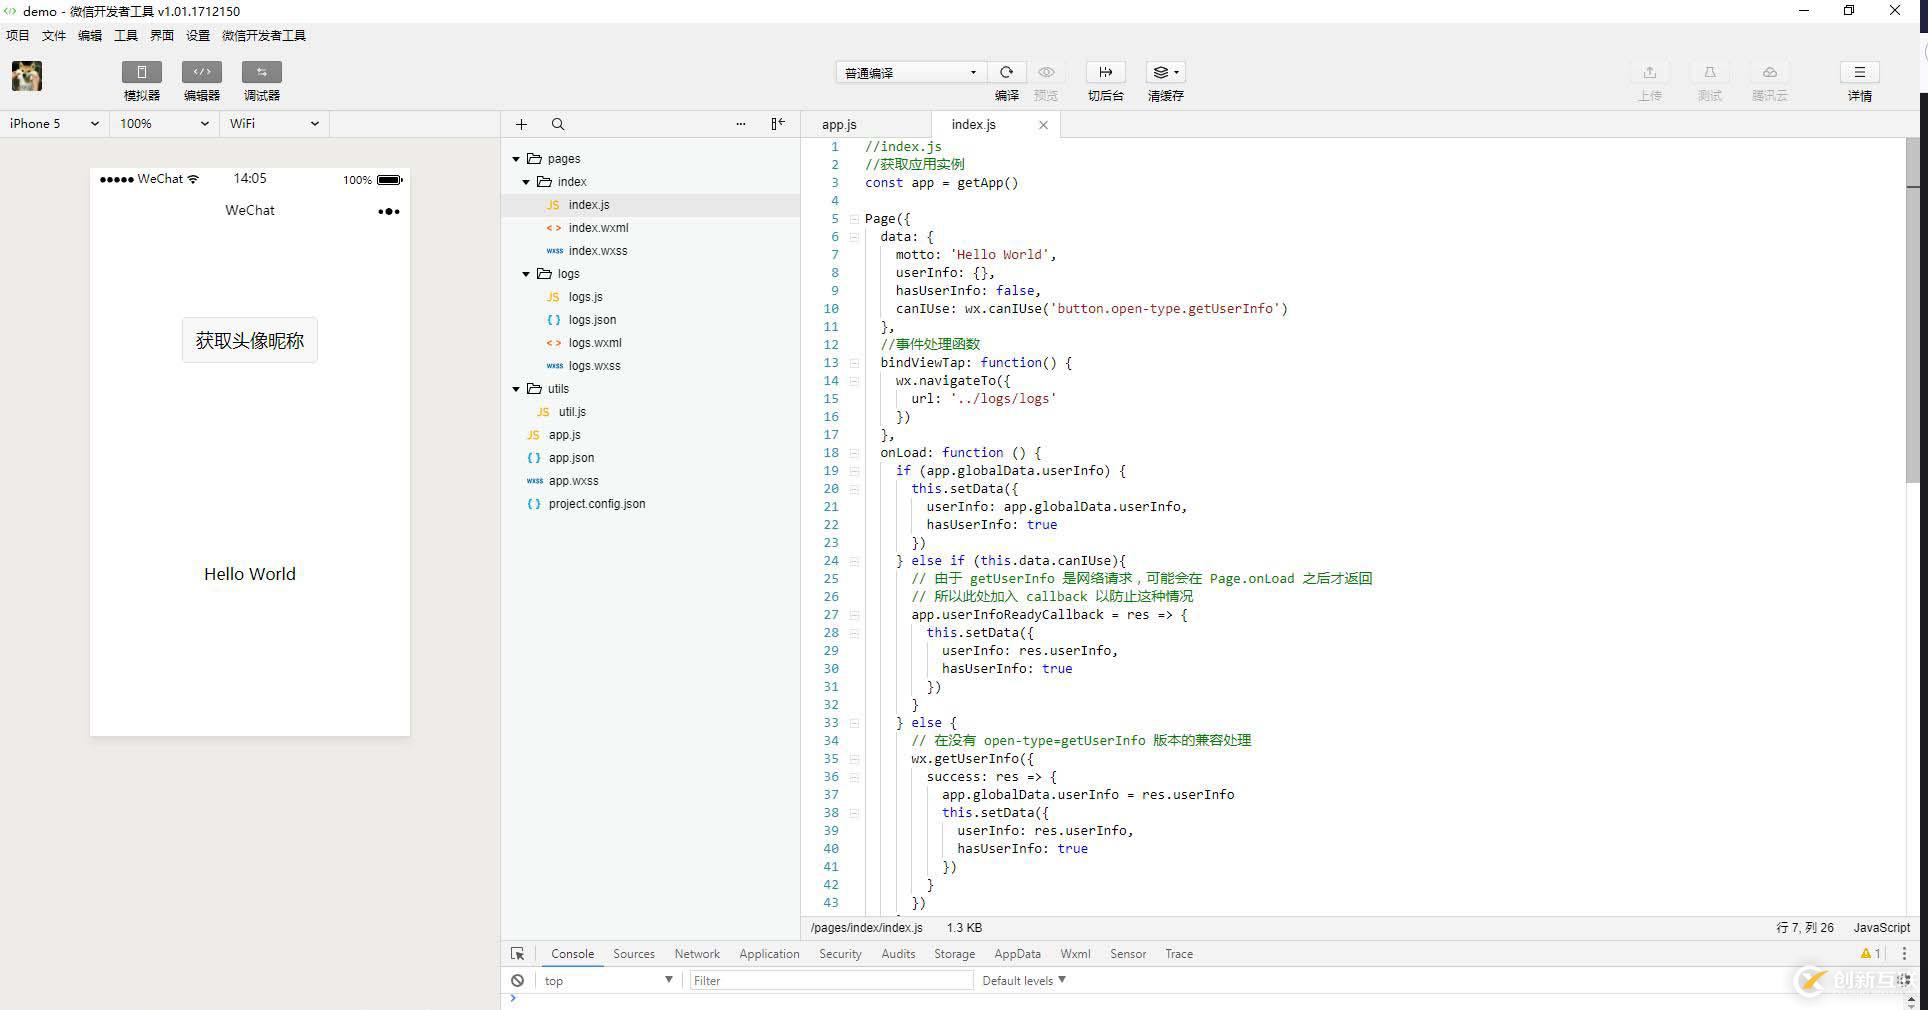The height and width of the screenshot is (1010, 1928).
Task: Click the upload icon (上传)
Action: tap(1649, 72)
